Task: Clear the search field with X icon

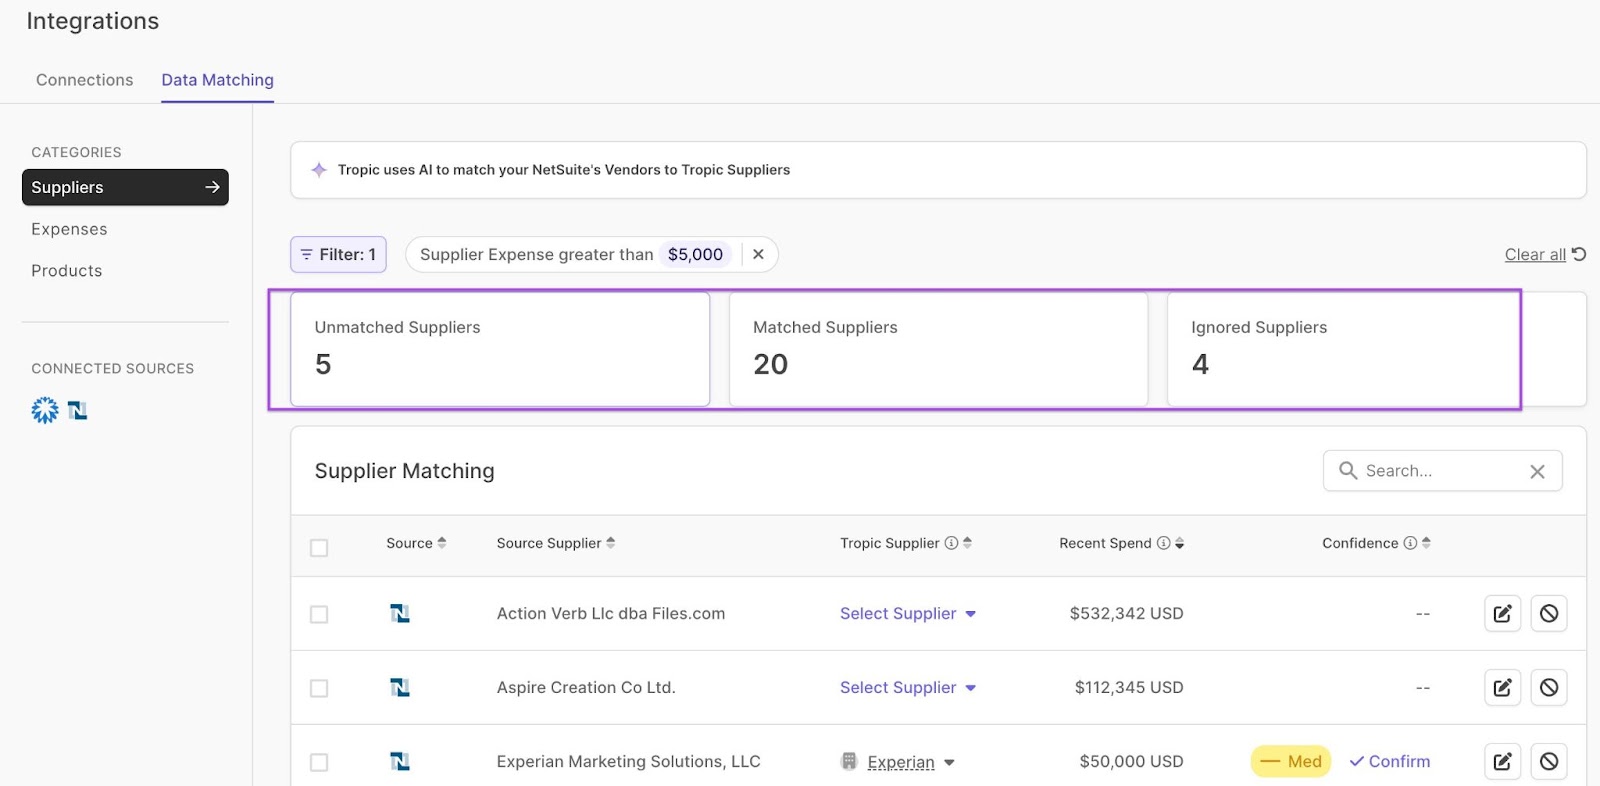Action: [x=1538, y=471]
